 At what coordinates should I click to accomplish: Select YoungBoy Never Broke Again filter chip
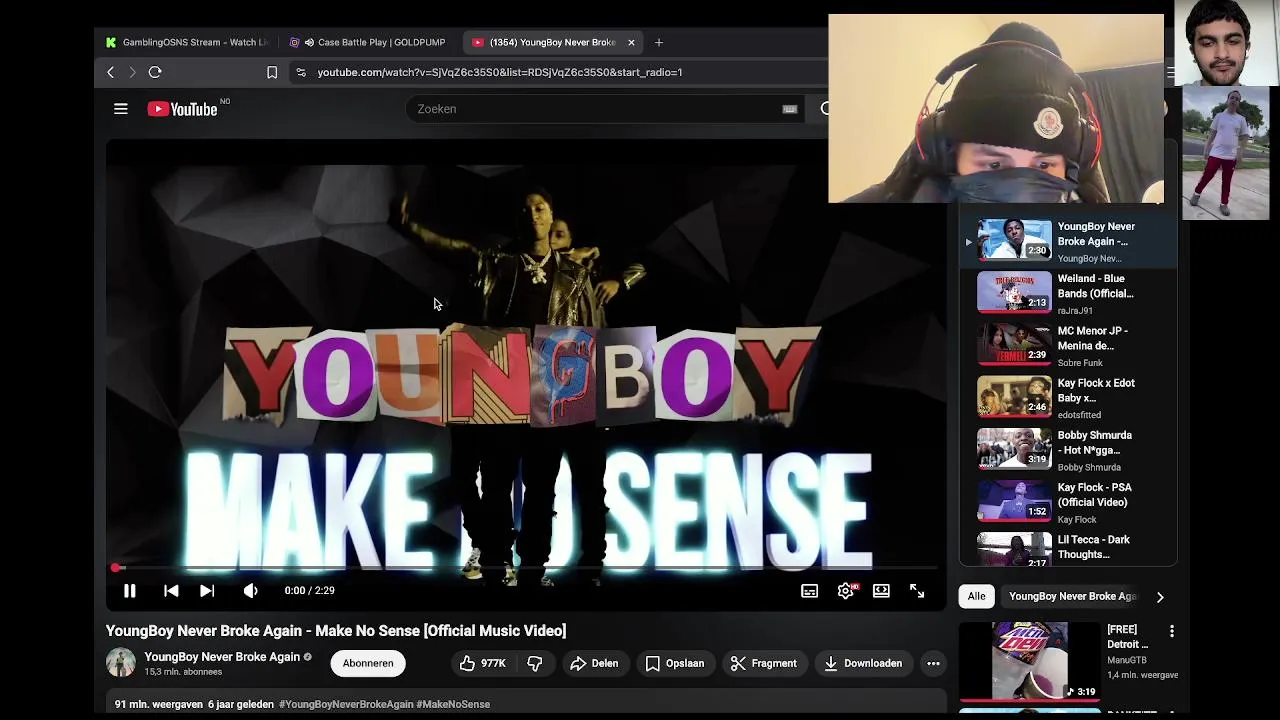click(1072, 596)
